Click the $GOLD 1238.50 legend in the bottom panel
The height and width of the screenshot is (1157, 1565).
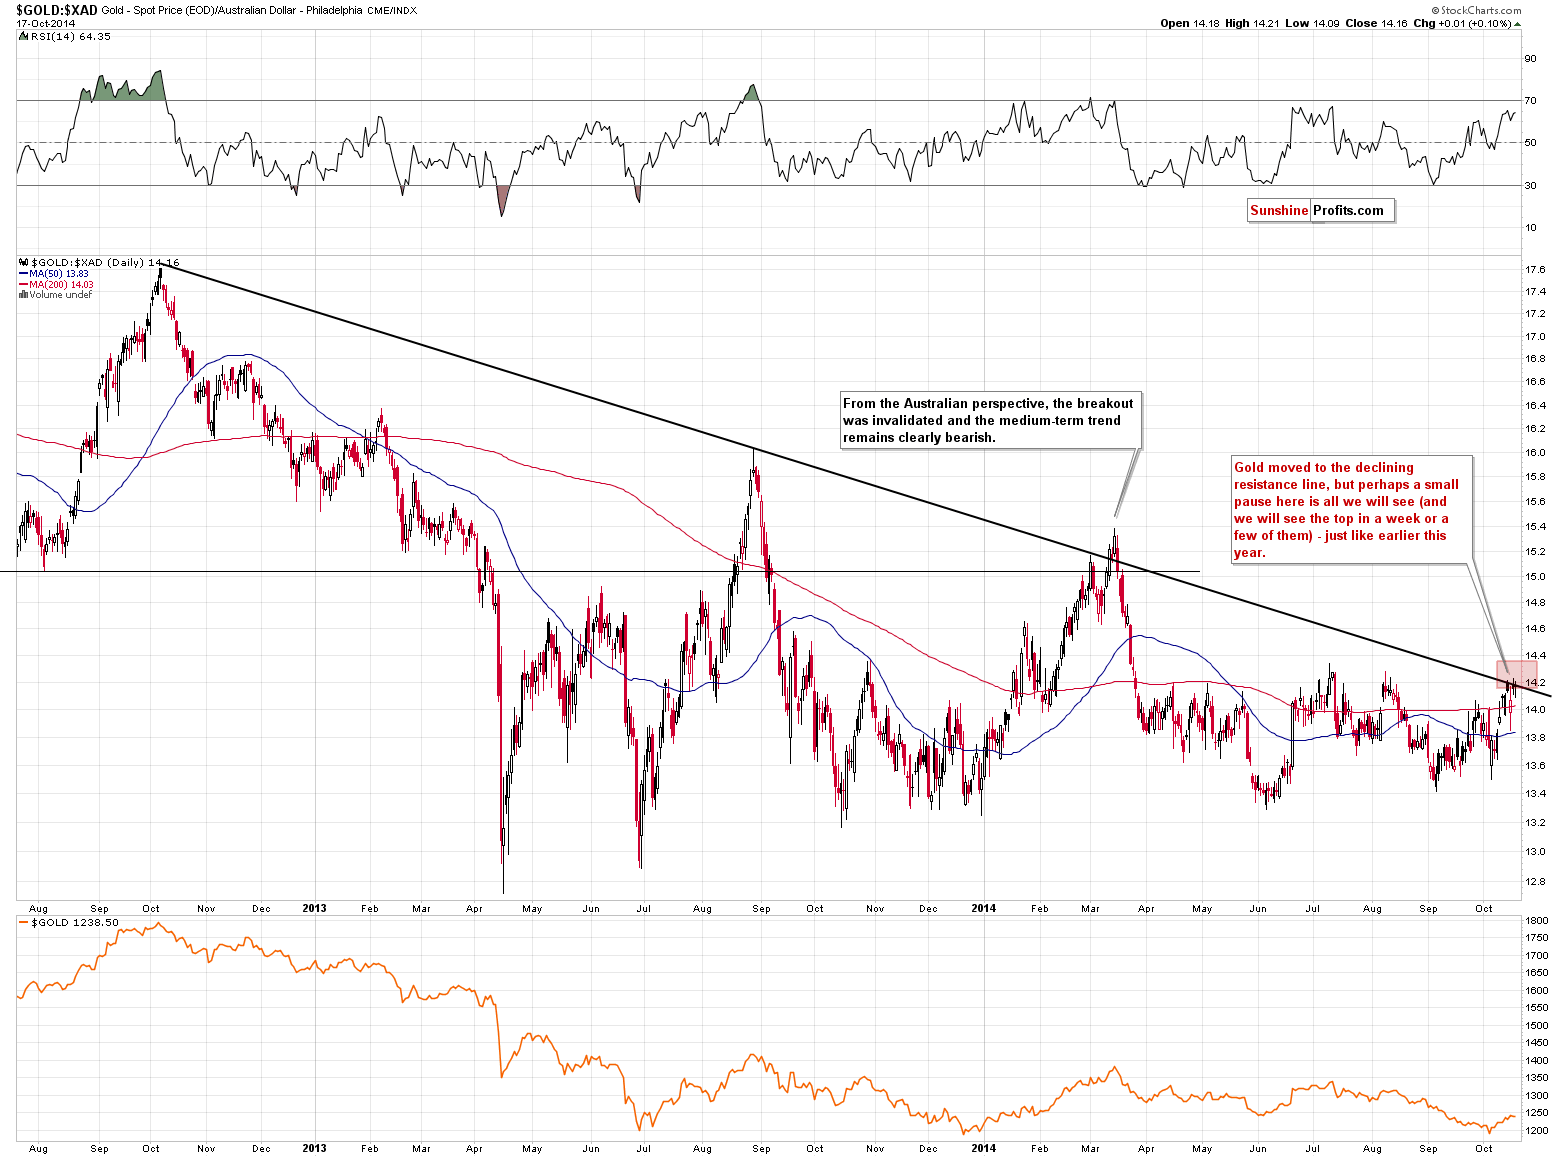(75, 922)
